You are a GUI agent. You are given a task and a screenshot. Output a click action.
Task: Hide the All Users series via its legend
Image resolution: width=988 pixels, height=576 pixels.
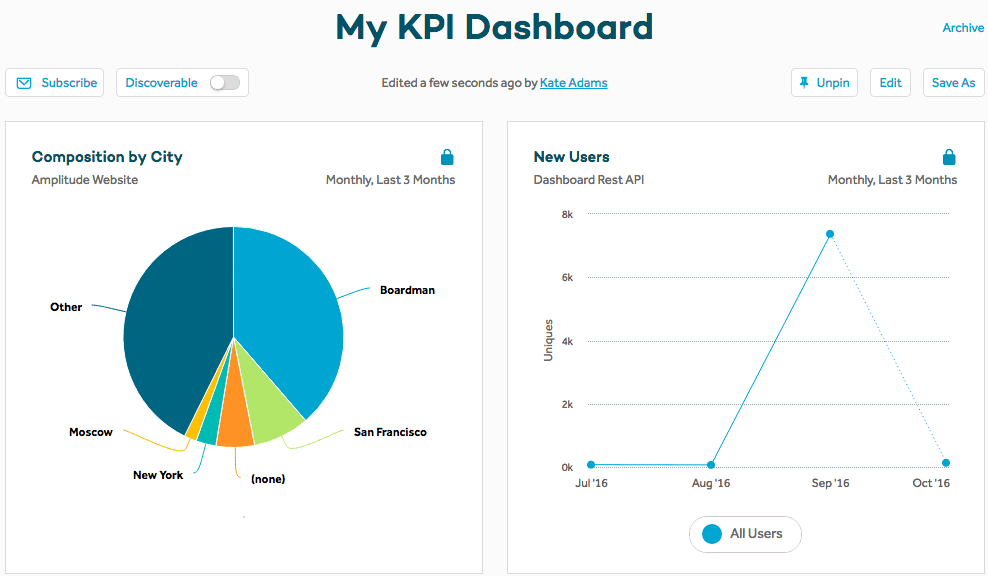745,534
